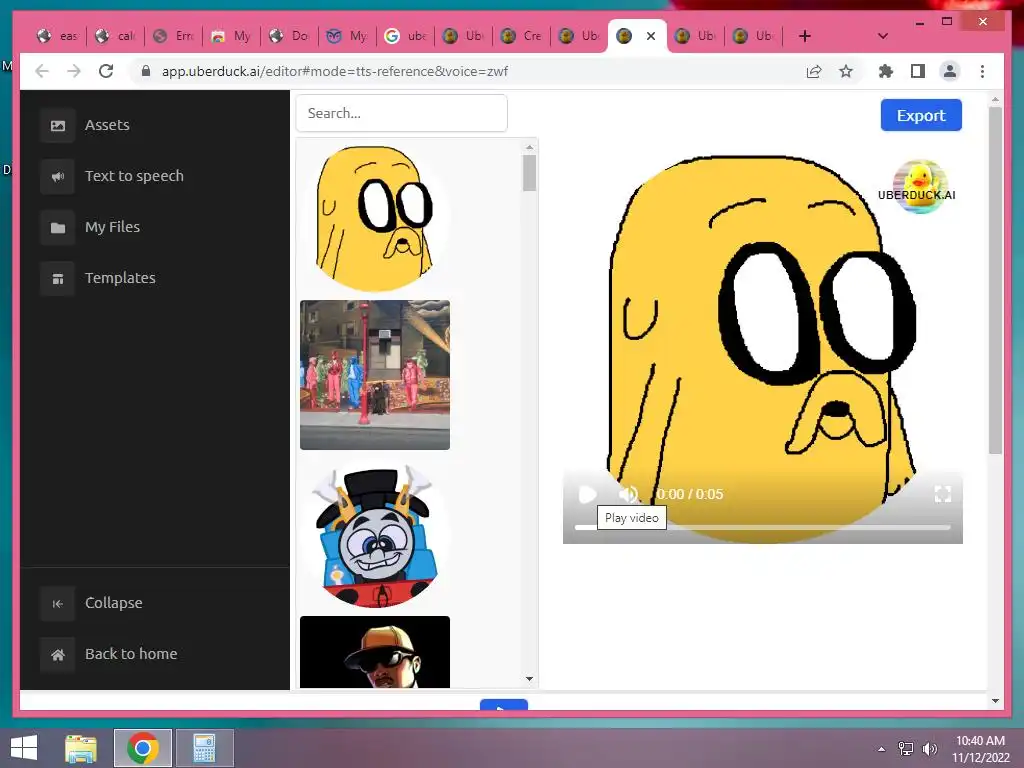Image resolution: width=1024 pixels, height=768 pixels.
Task: Switch to the 'Err' tab
Action: pos(174,36)
